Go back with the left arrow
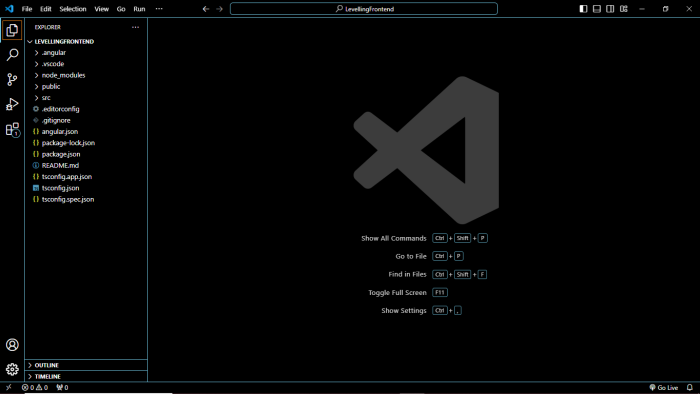Image resolution: width=700 pixels, height=394 pixels. [206, 9]
